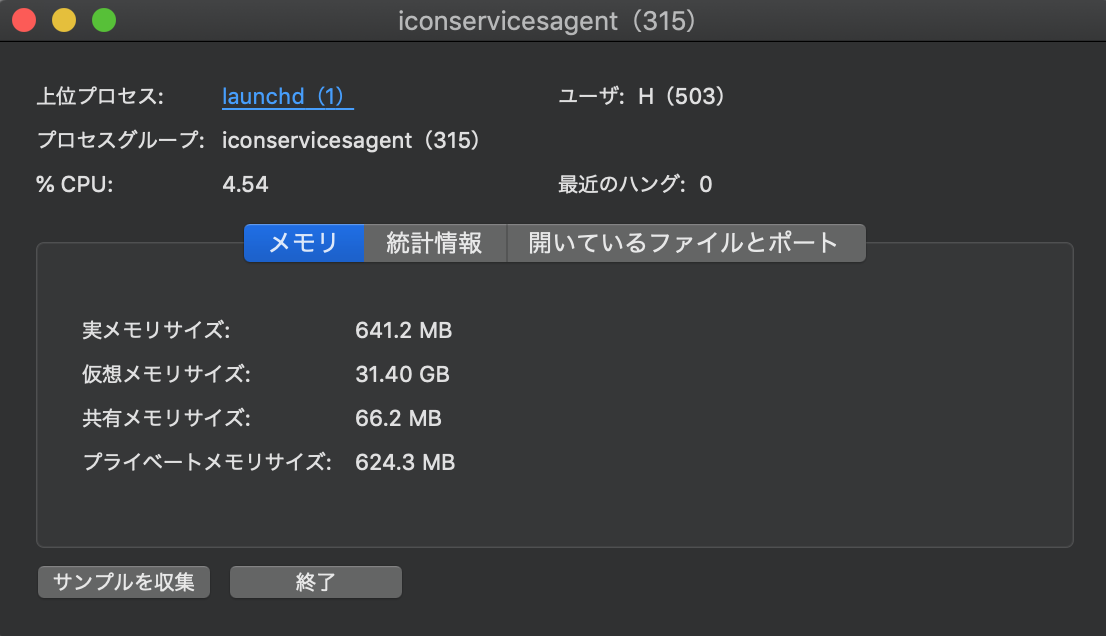1106x636 pixels.
Task: Open the 開いているファイルとポート tab
Action: pyautogui.click(x=685, y=243)
